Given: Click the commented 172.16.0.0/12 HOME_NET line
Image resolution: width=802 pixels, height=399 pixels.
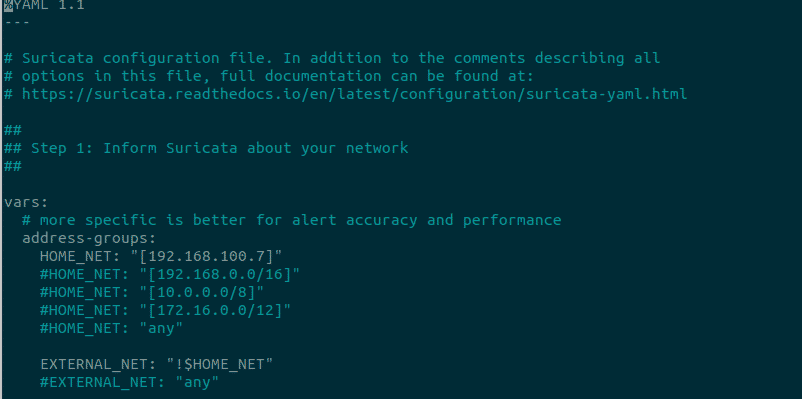Looking at the screenshot, I should [x=165, y=311].
